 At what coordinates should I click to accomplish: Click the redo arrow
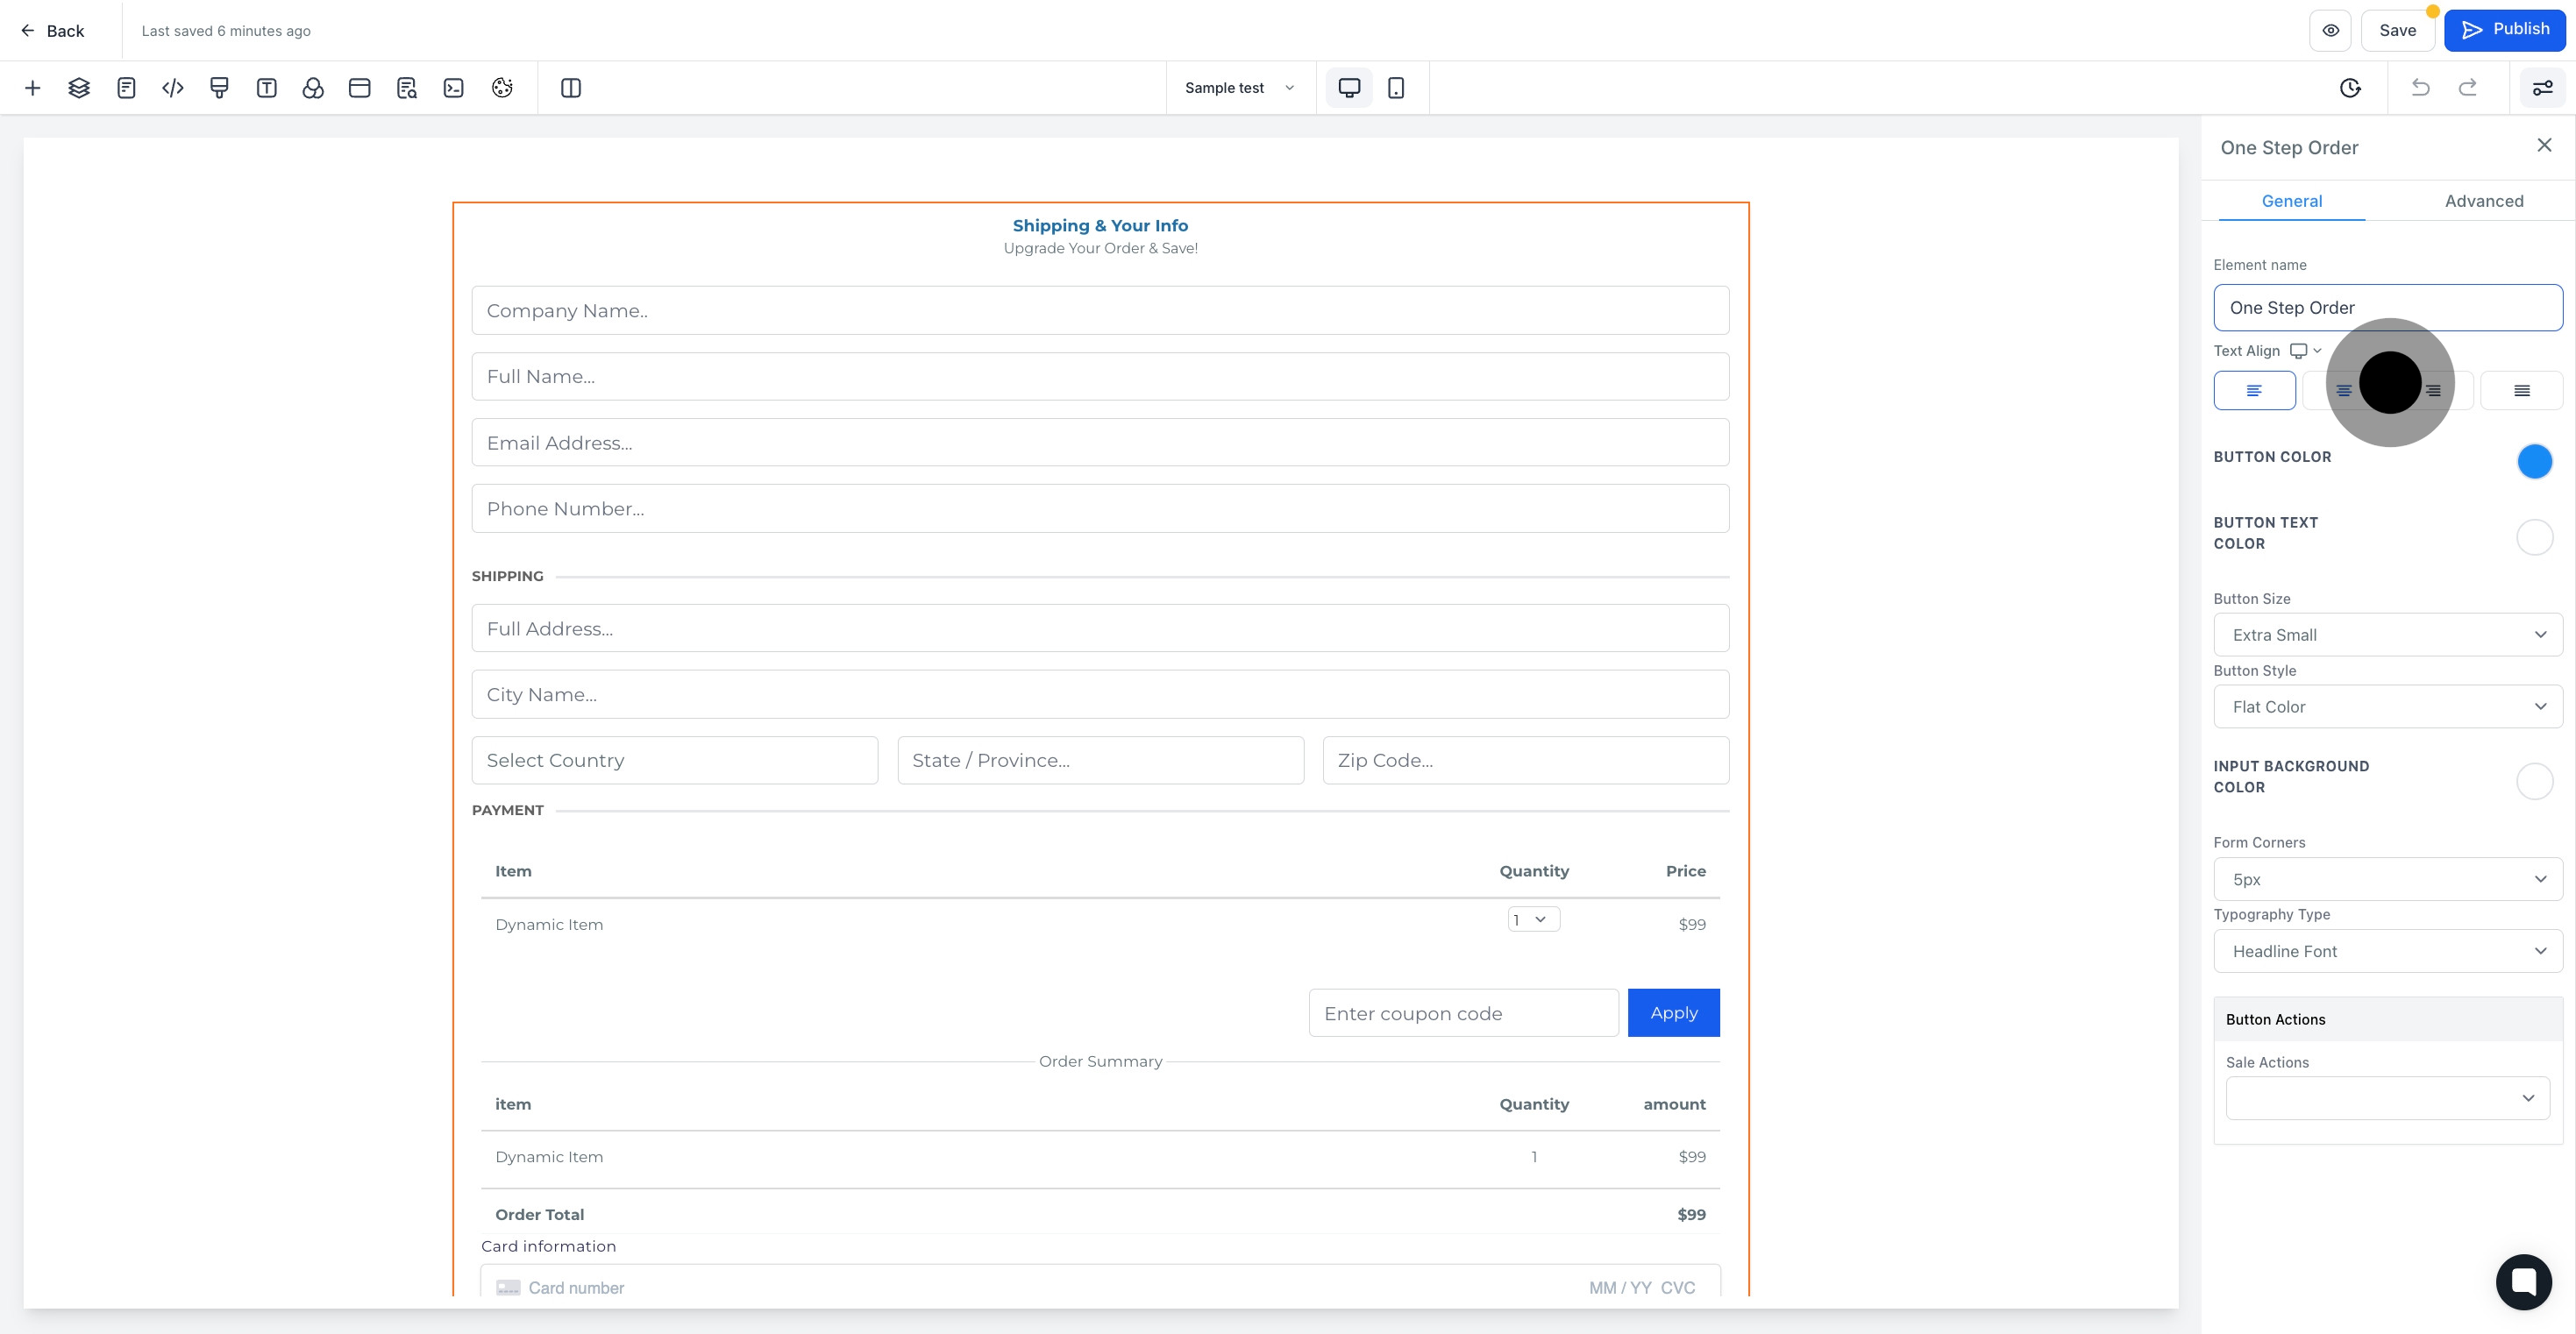tap(2468, 88)
